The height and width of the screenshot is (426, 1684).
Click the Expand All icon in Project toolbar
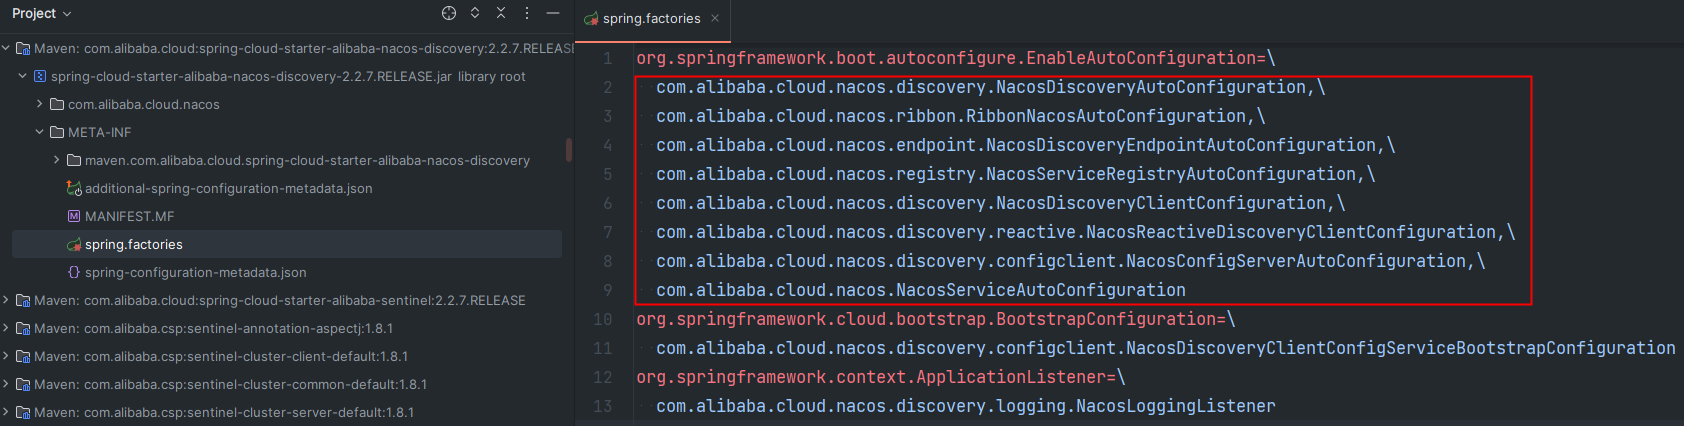475,13
